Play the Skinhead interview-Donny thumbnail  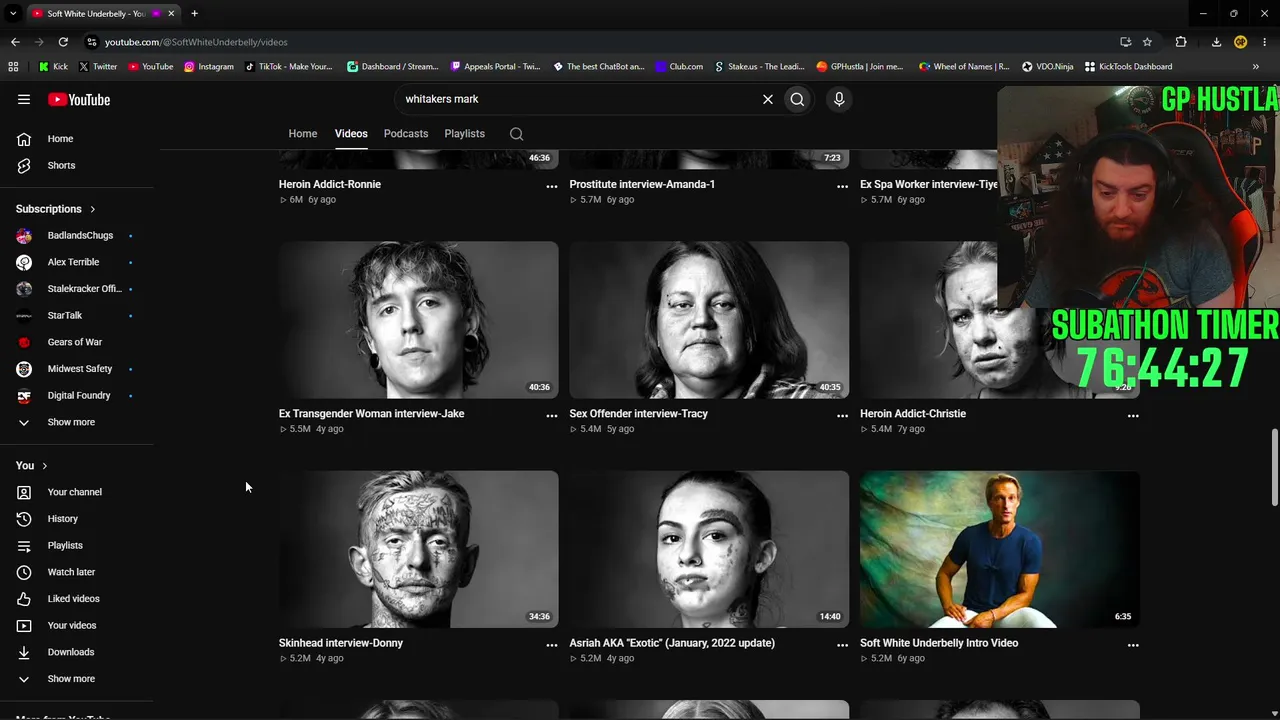[419, 549]
